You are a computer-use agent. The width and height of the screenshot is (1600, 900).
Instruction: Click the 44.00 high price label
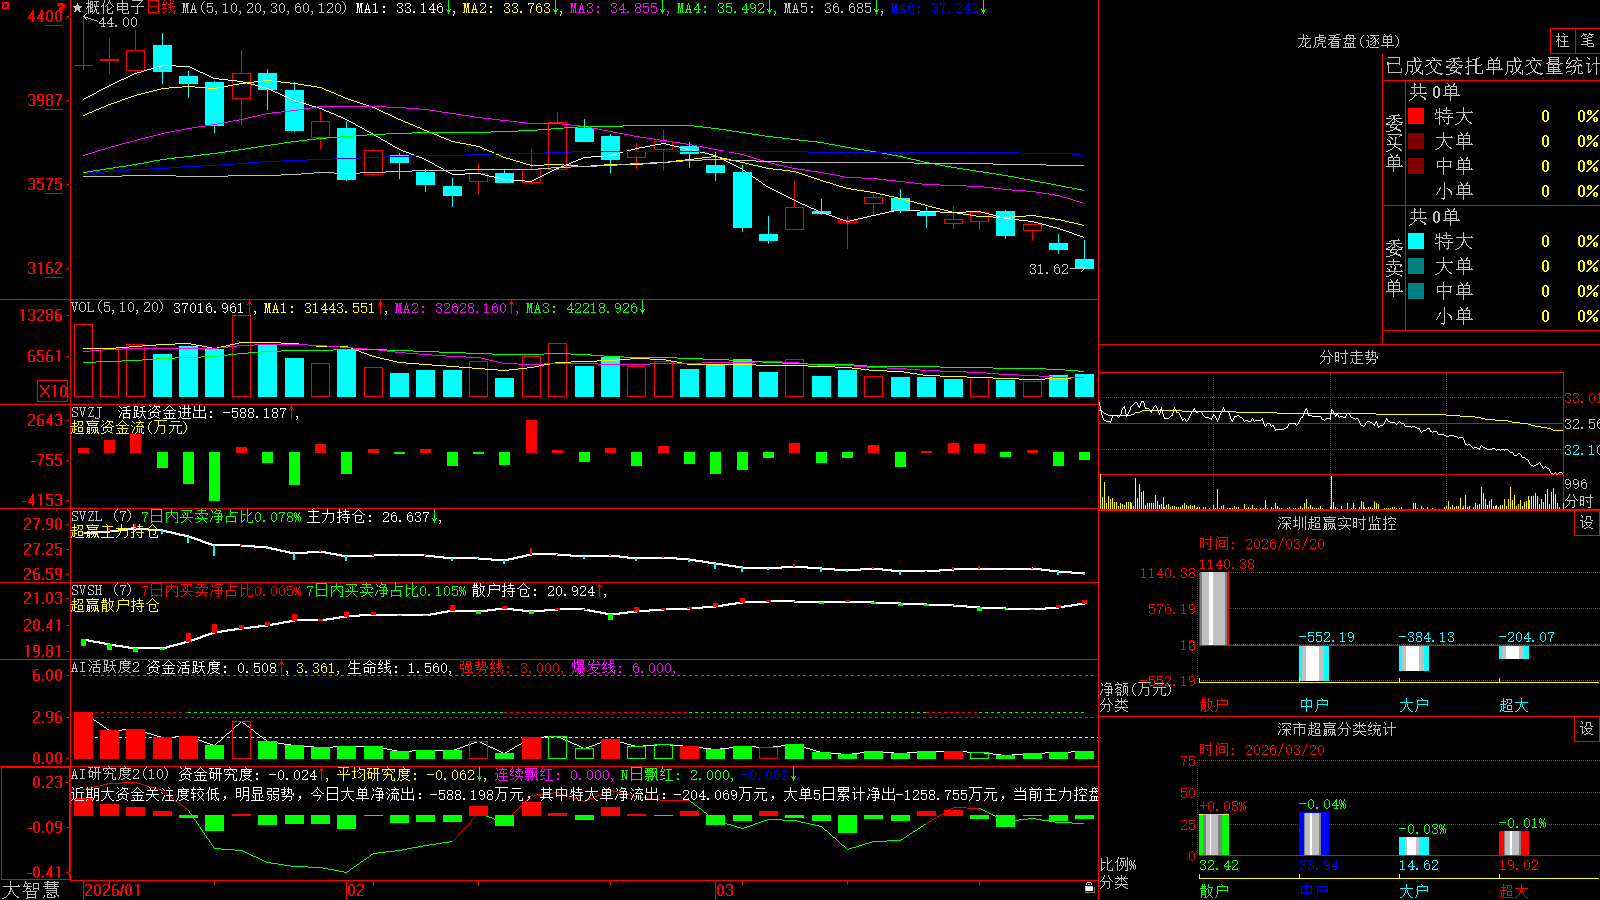(x=118, y=22)
